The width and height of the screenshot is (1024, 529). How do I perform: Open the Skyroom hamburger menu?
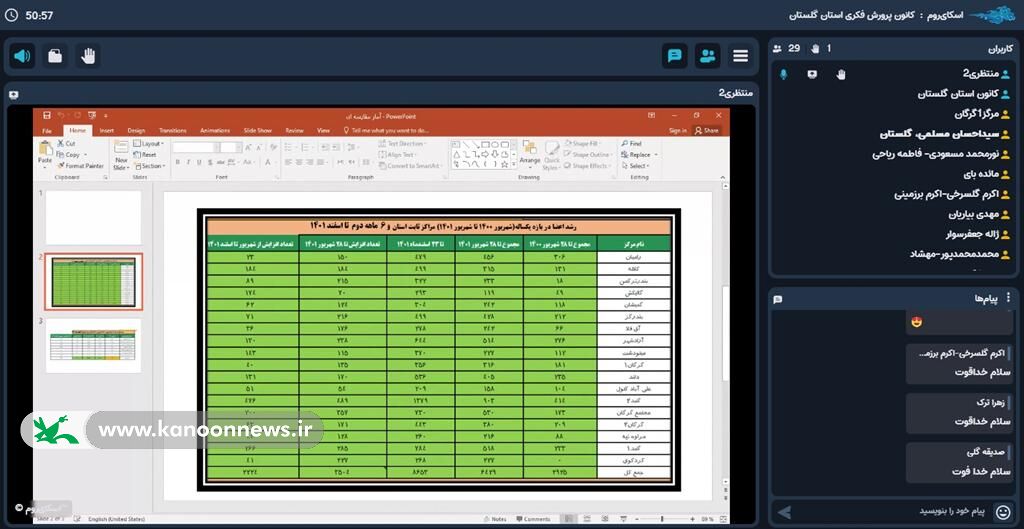pos(741,56)
